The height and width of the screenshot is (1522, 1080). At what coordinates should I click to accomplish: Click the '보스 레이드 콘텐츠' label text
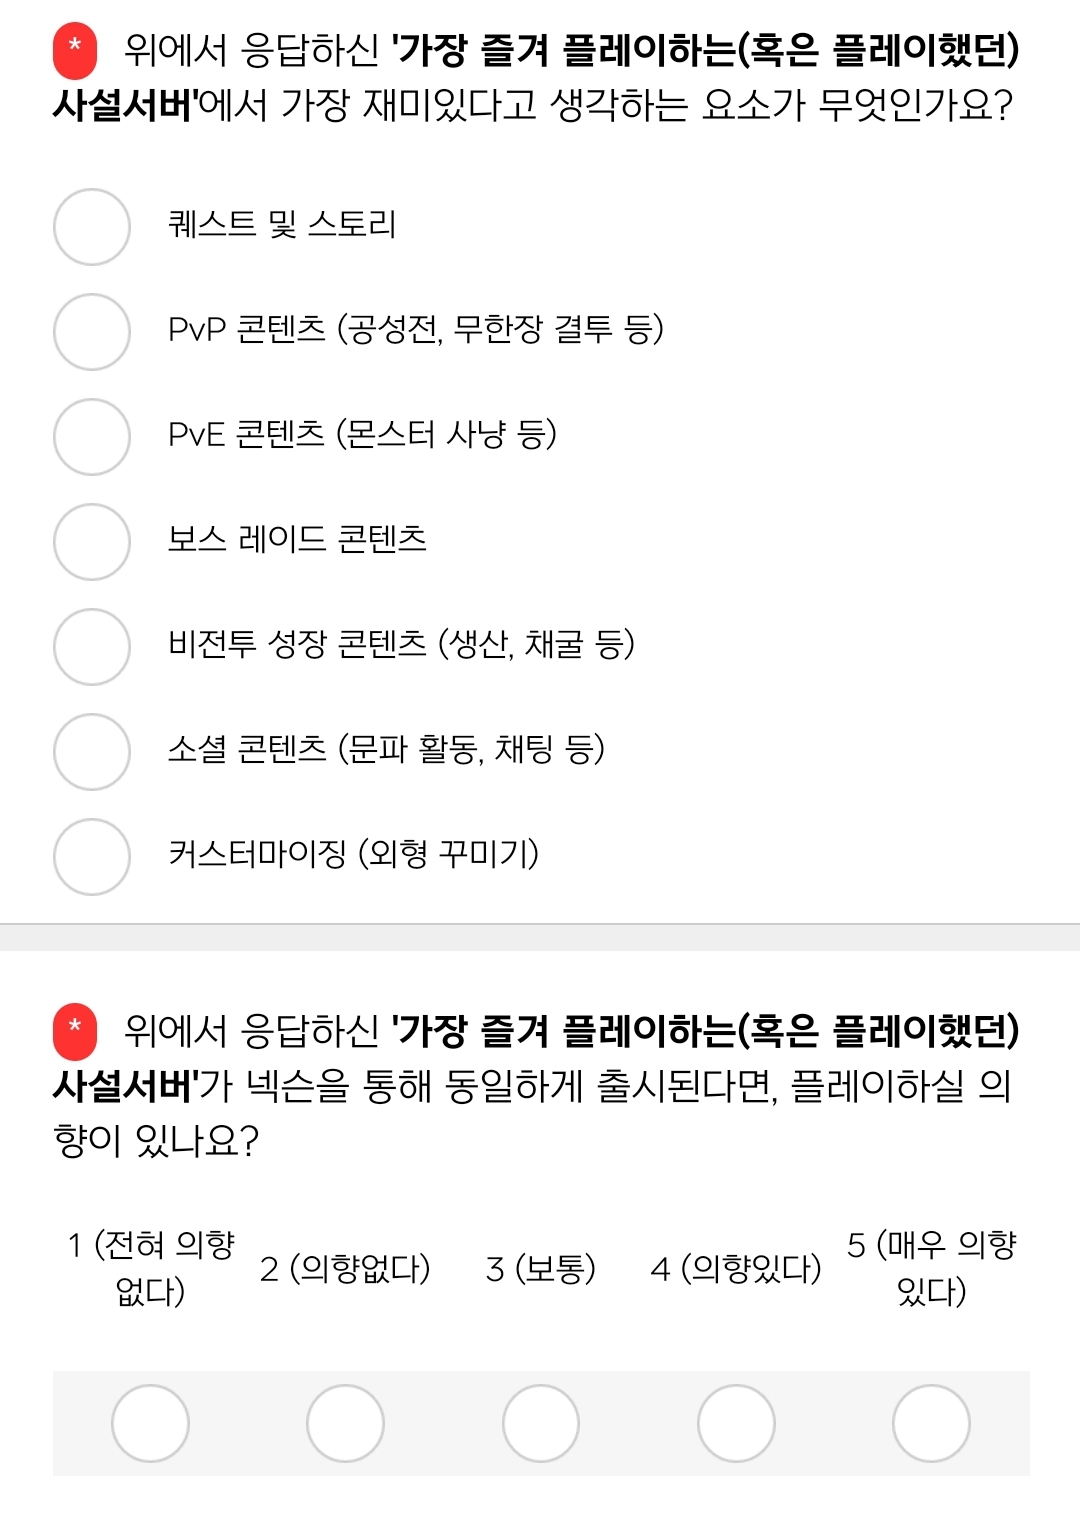[x=297, y=539]
